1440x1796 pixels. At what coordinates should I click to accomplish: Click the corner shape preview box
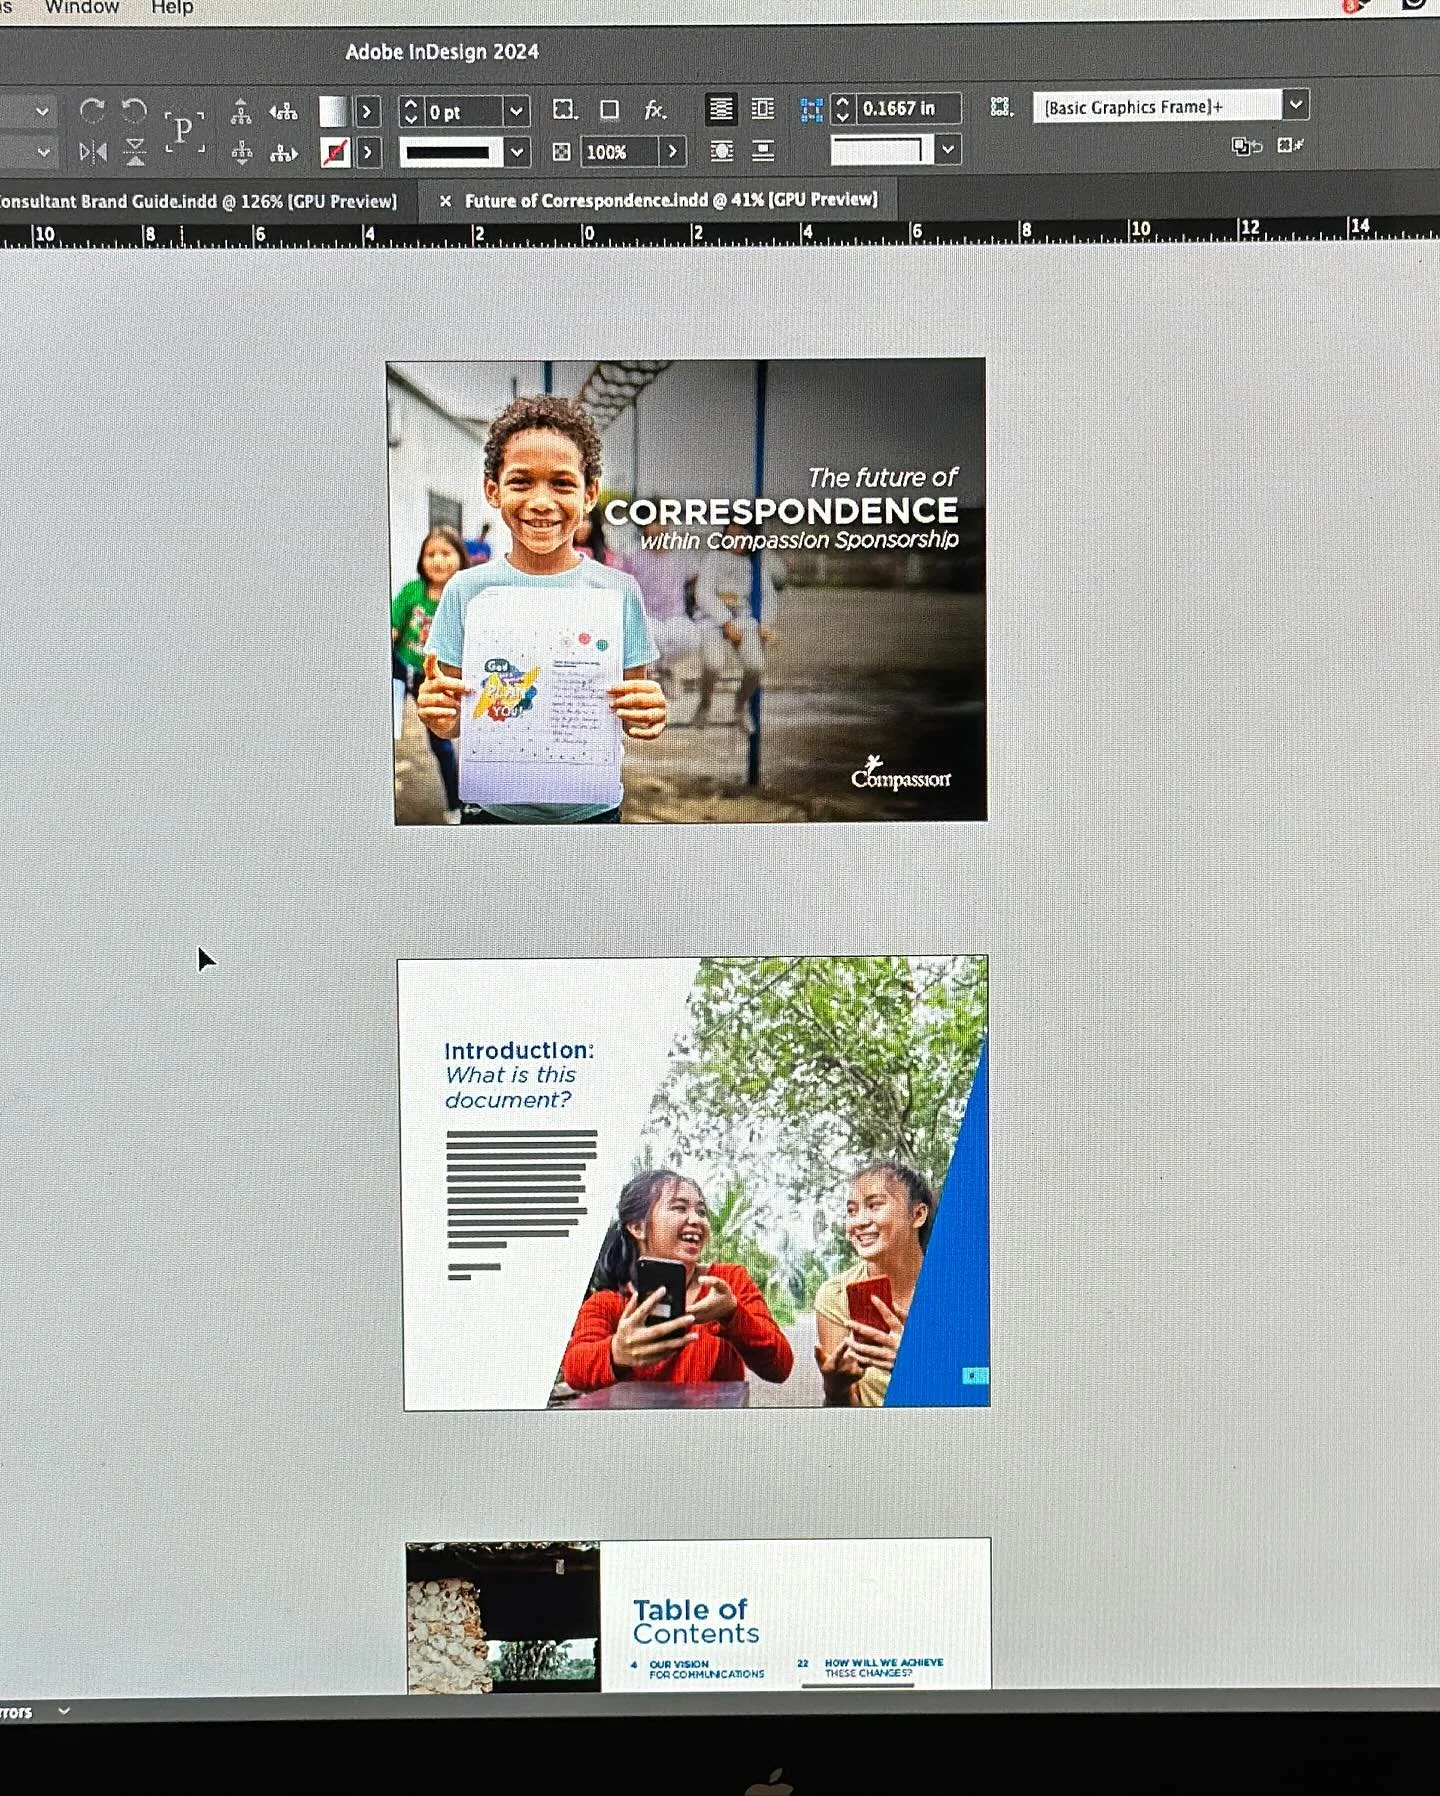(881, 150)
